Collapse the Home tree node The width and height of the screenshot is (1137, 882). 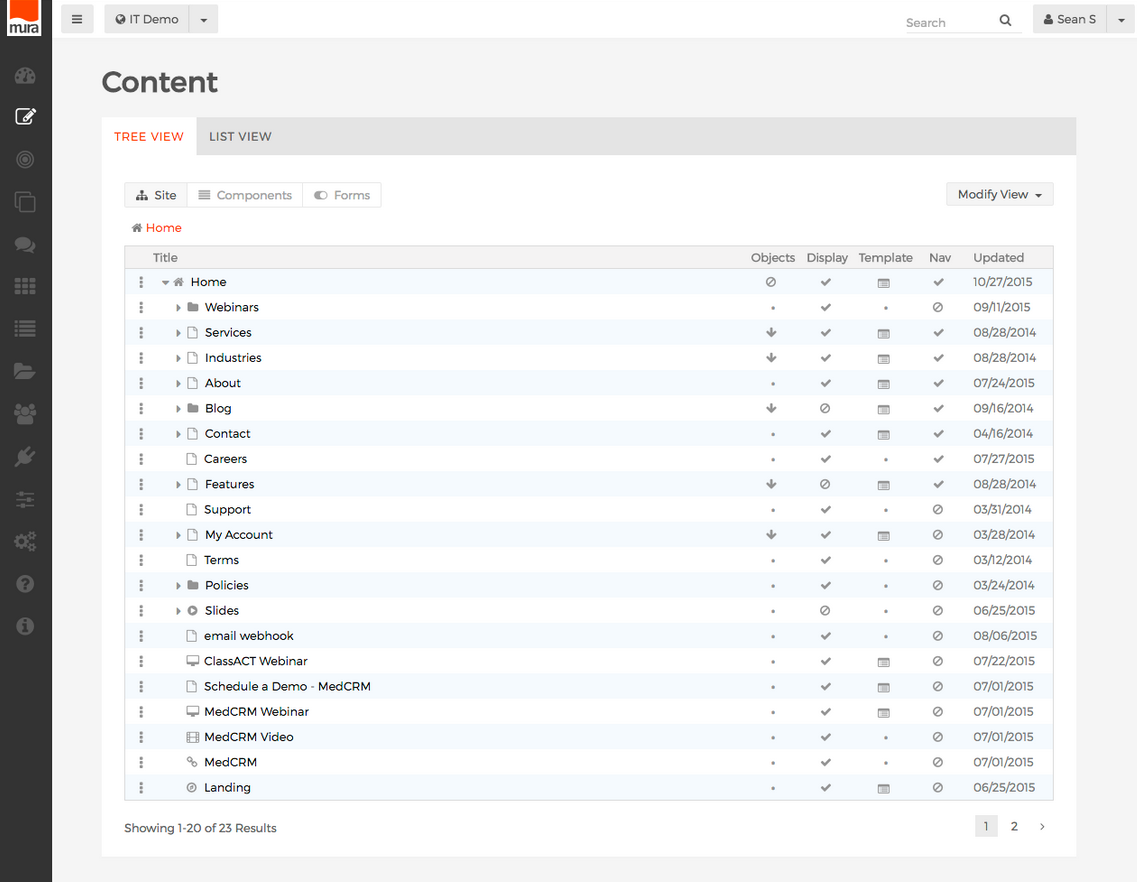coord(165,282)
